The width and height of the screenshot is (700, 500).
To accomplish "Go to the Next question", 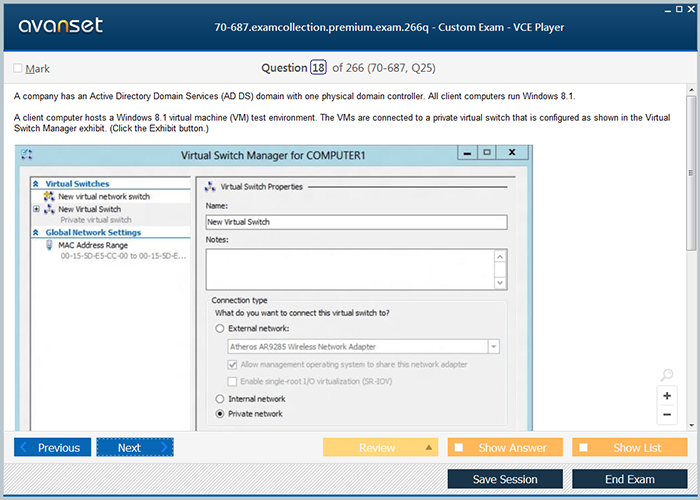I will (135, 447).
